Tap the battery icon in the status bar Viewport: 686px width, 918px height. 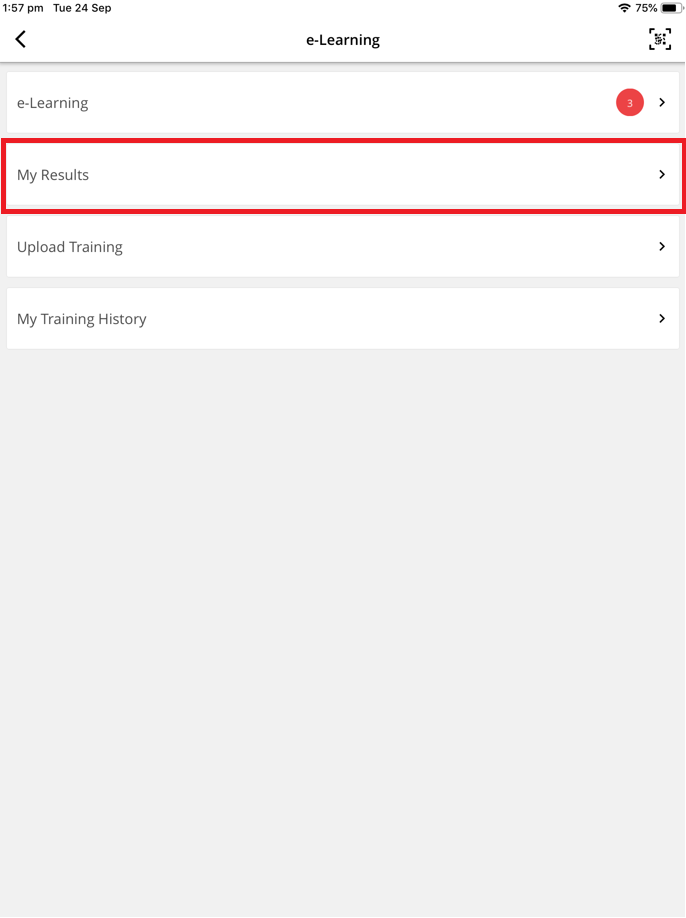pos(670,8)
